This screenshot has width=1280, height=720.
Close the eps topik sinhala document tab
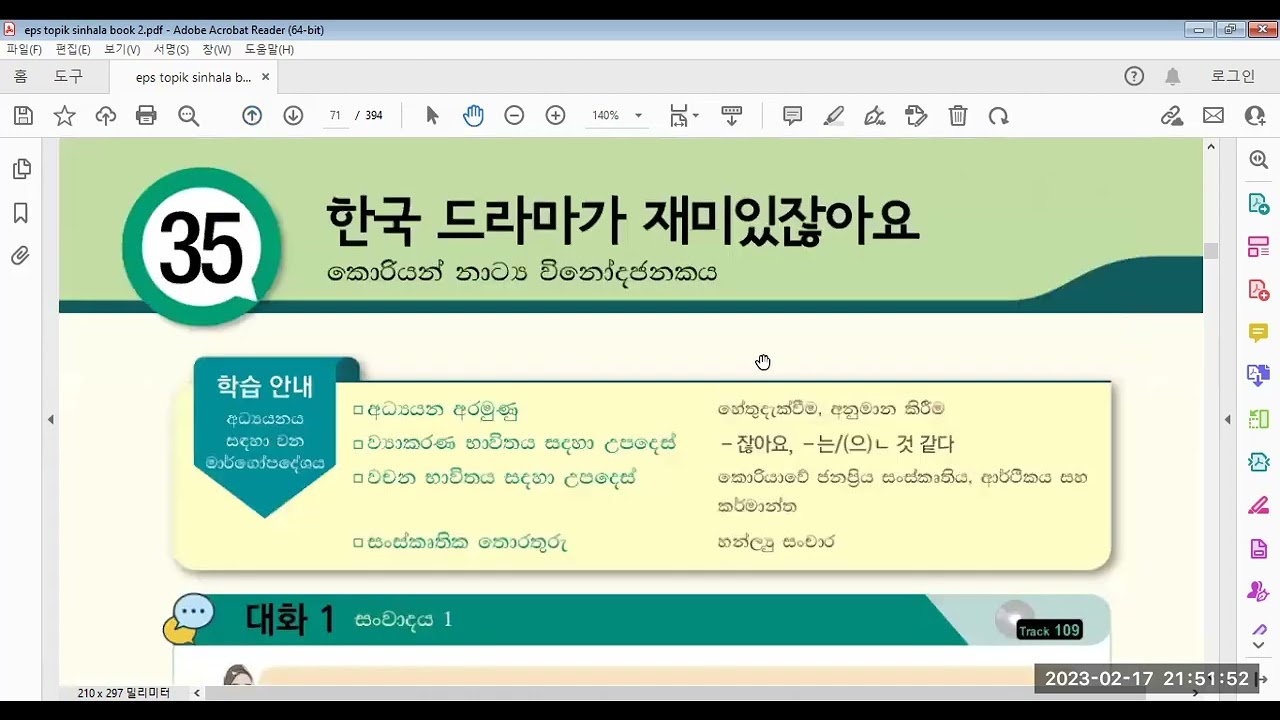point(265,77)
